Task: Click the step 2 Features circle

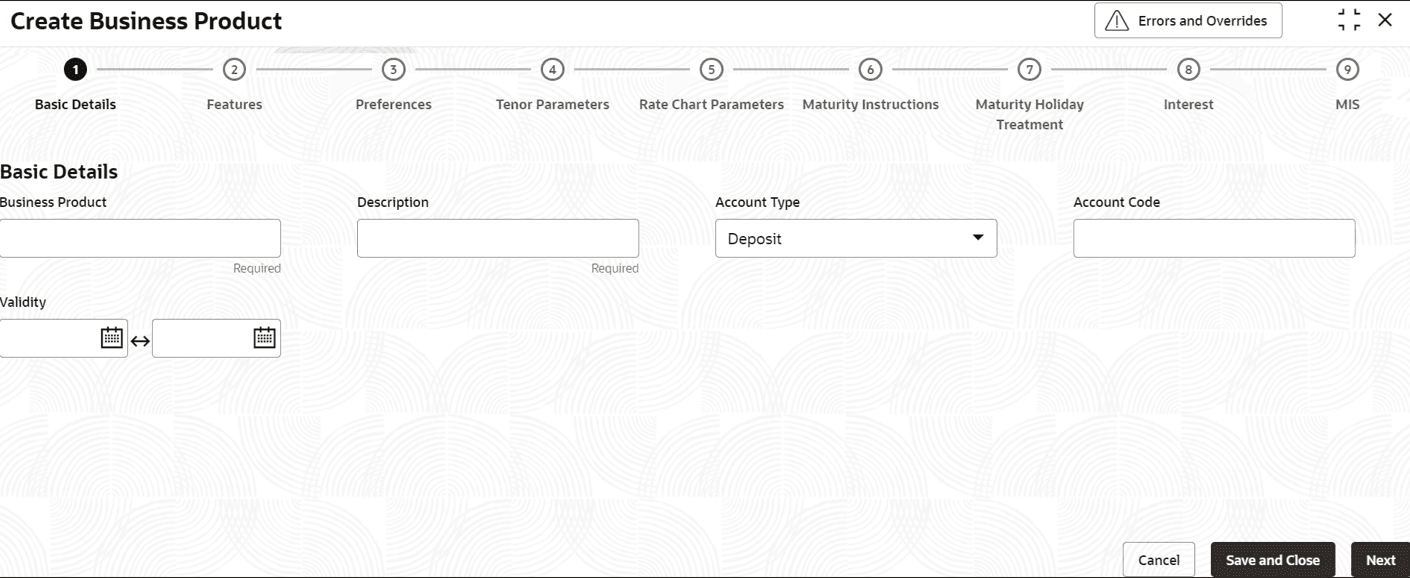Action: coord(234,69)
